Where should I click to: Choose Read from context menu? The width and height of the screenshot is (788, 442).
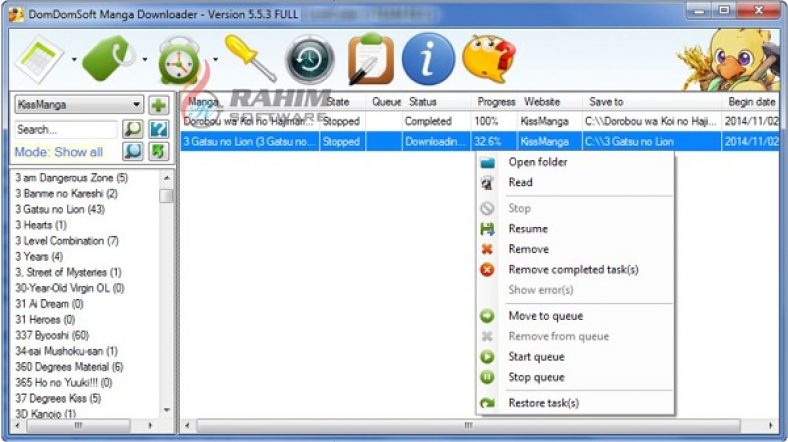click(x=520, y=182)
